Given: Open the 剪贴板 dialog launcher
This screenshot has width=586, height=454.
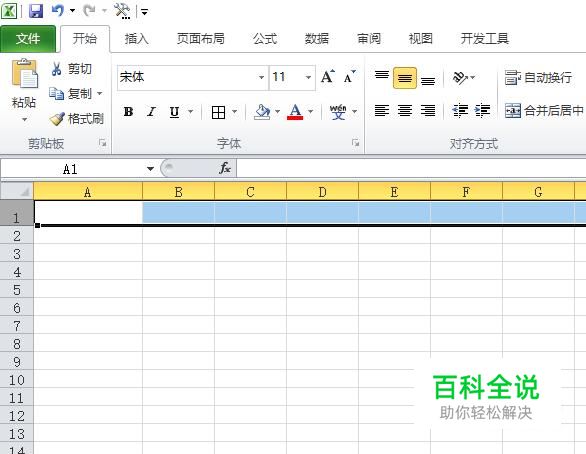Looking at the screenshot, I should [102, 143].
